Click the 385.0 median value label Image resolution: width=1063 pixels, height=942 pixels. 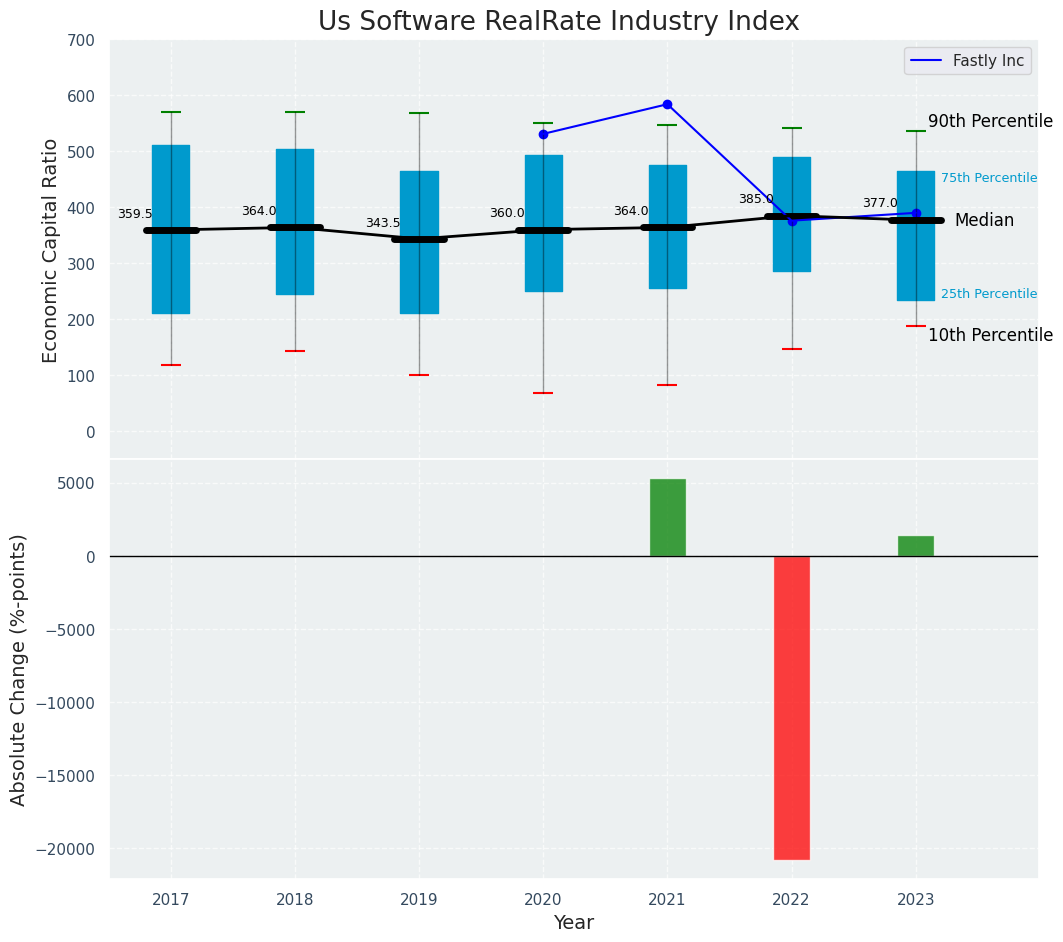click(x=756, y=199)
